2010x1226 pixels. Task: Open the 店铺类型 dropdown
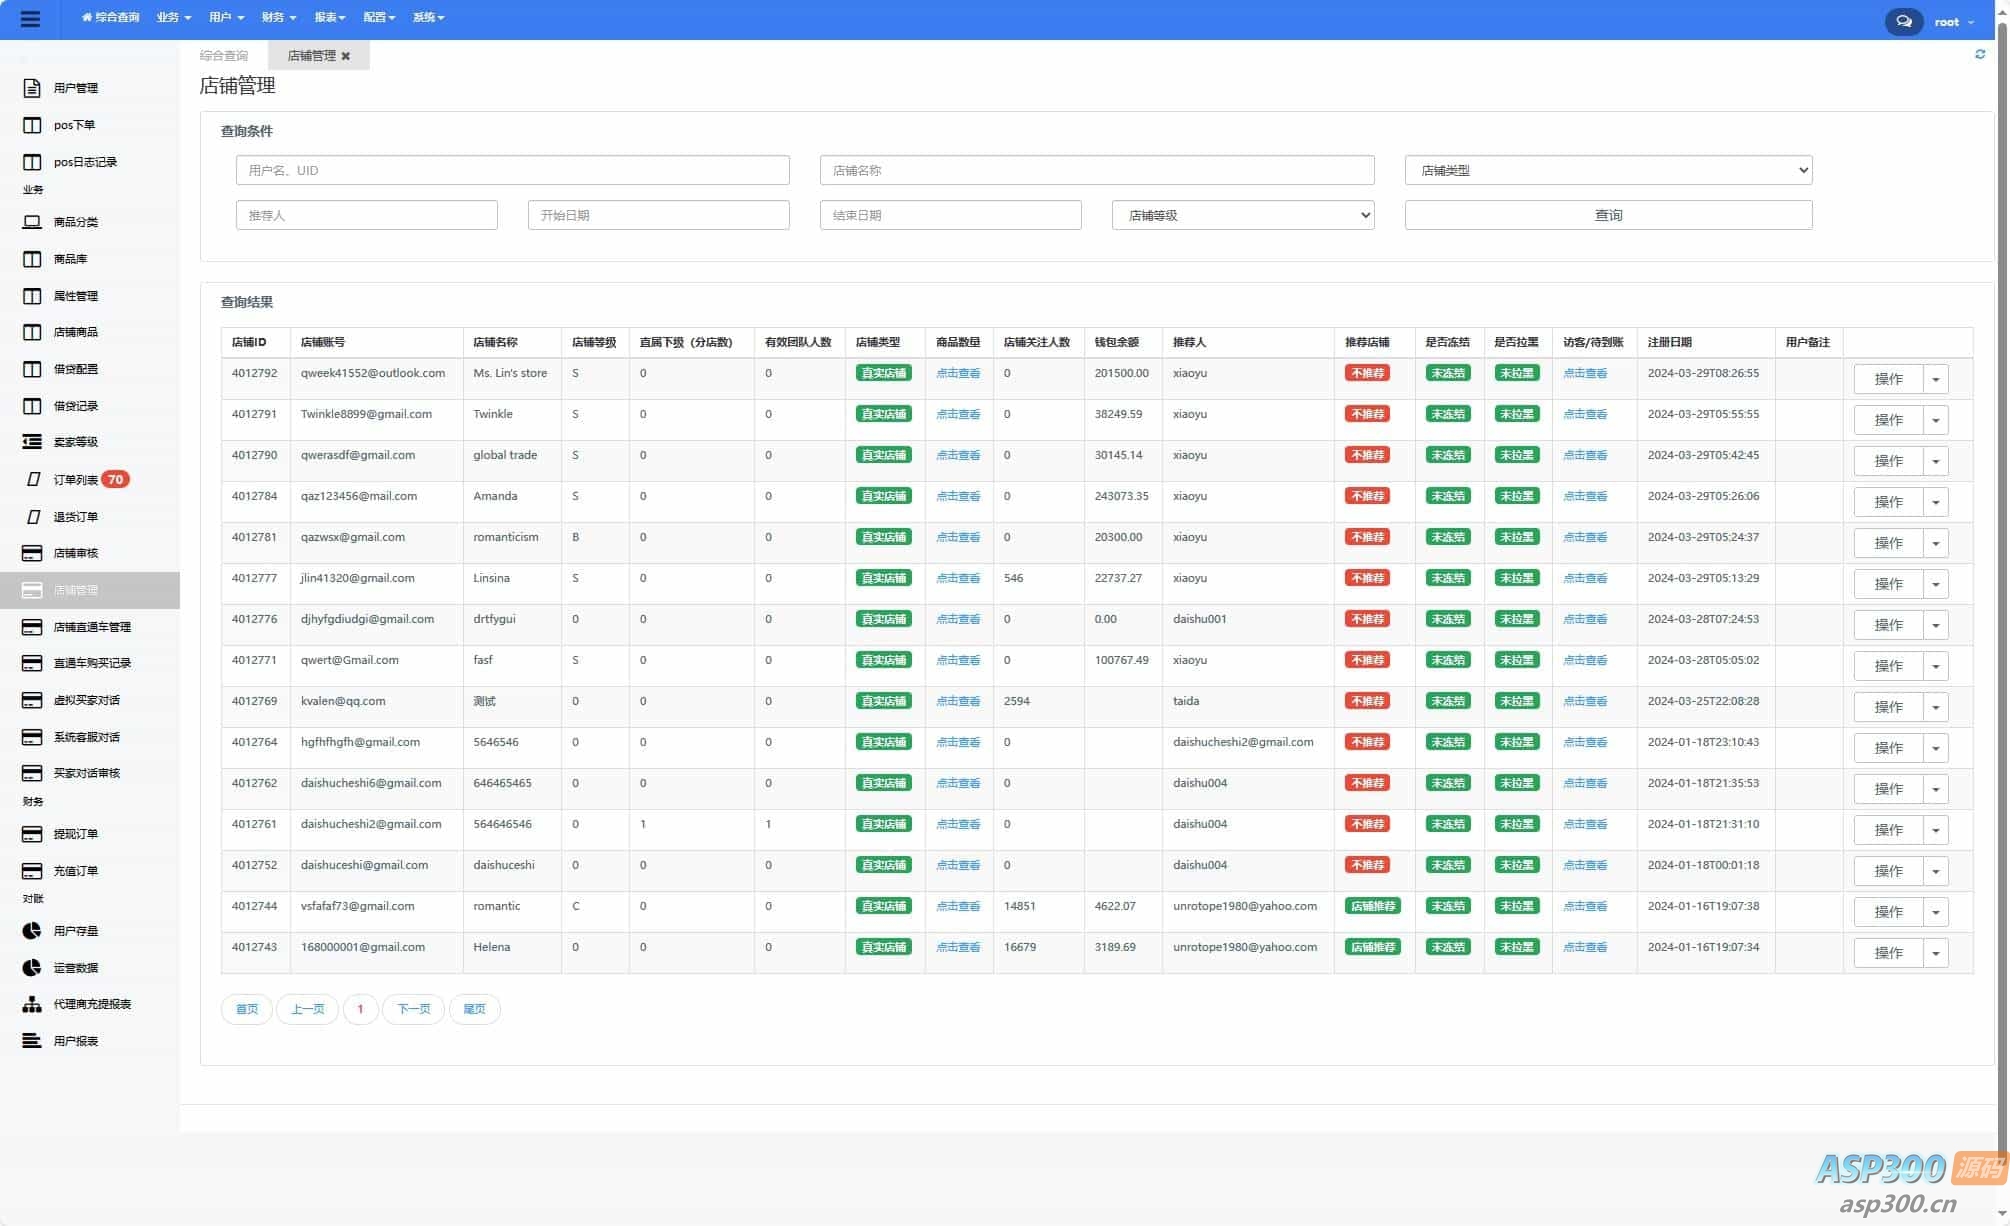[x=1607, y=170]
